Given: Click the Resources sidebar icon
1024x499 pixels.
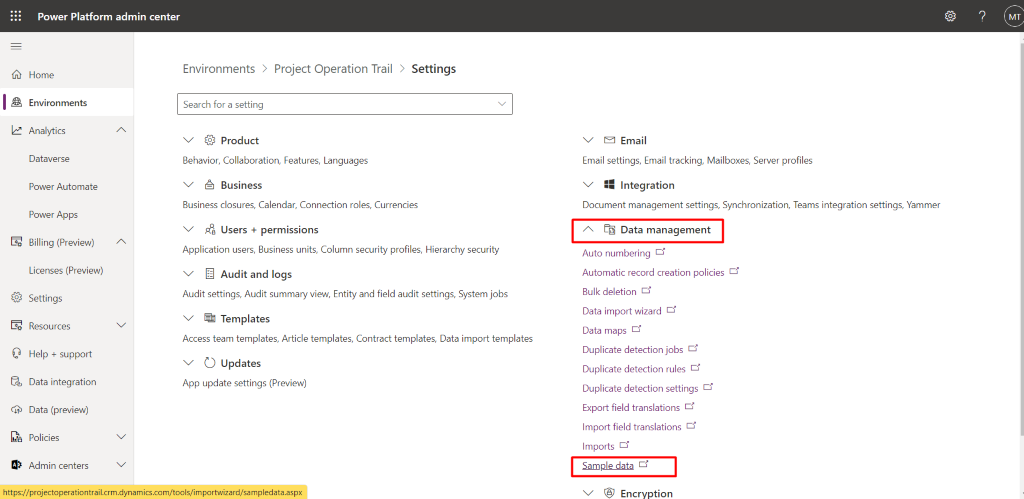Looking at the screenshot, I should (17, 326).
